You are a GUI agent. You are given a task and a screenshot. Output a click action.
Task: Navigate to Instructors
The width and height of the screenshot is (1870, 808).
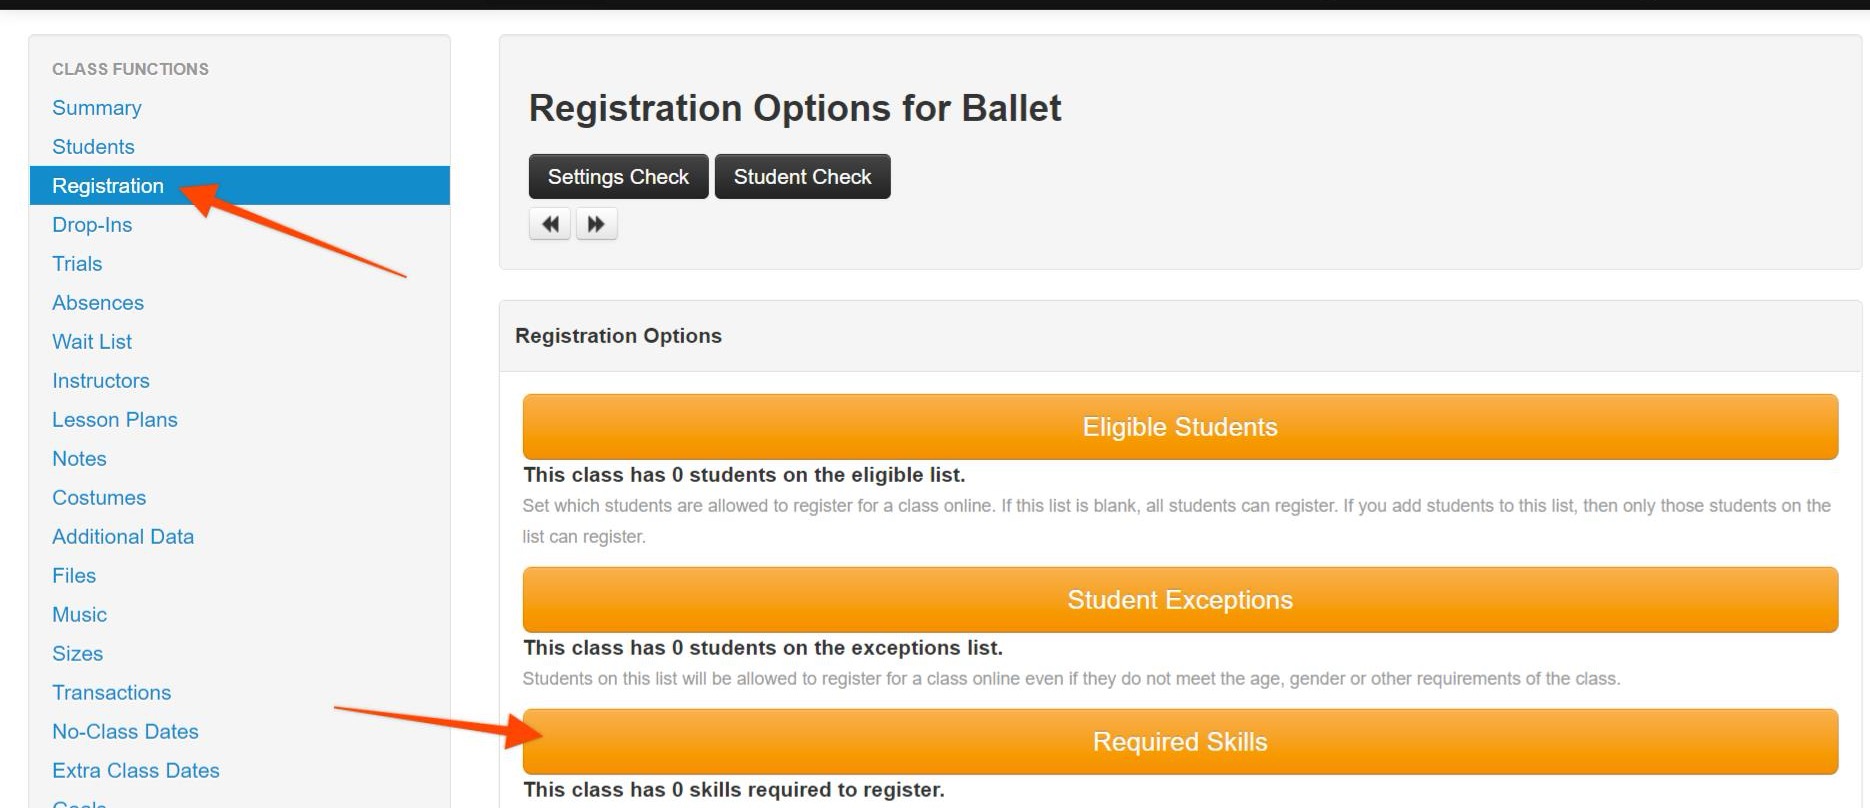click(101, 381)
